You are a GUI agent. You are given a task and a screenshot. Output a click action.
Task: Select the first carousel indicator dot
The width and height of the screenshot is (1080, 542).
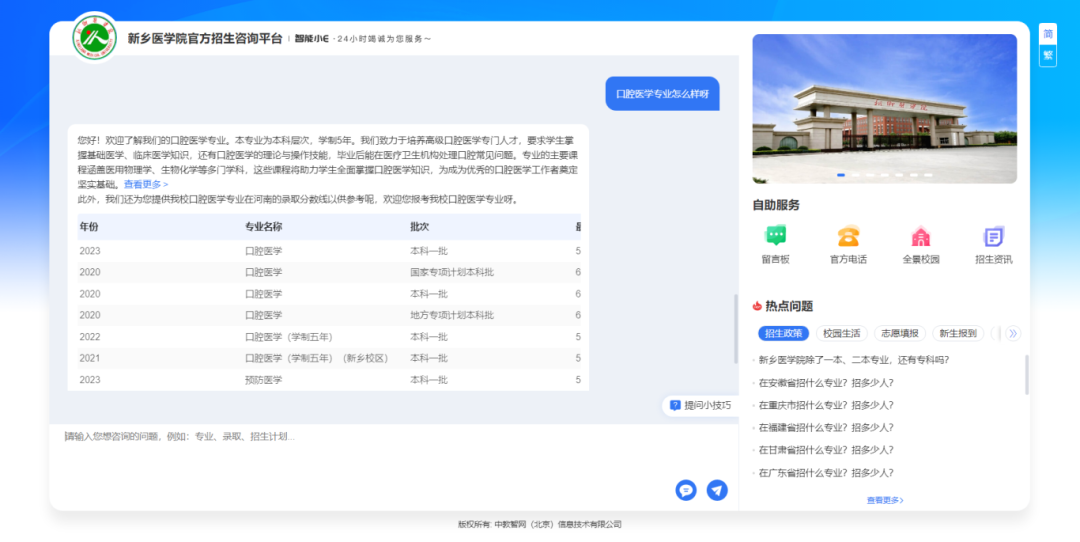pos(841,175)
